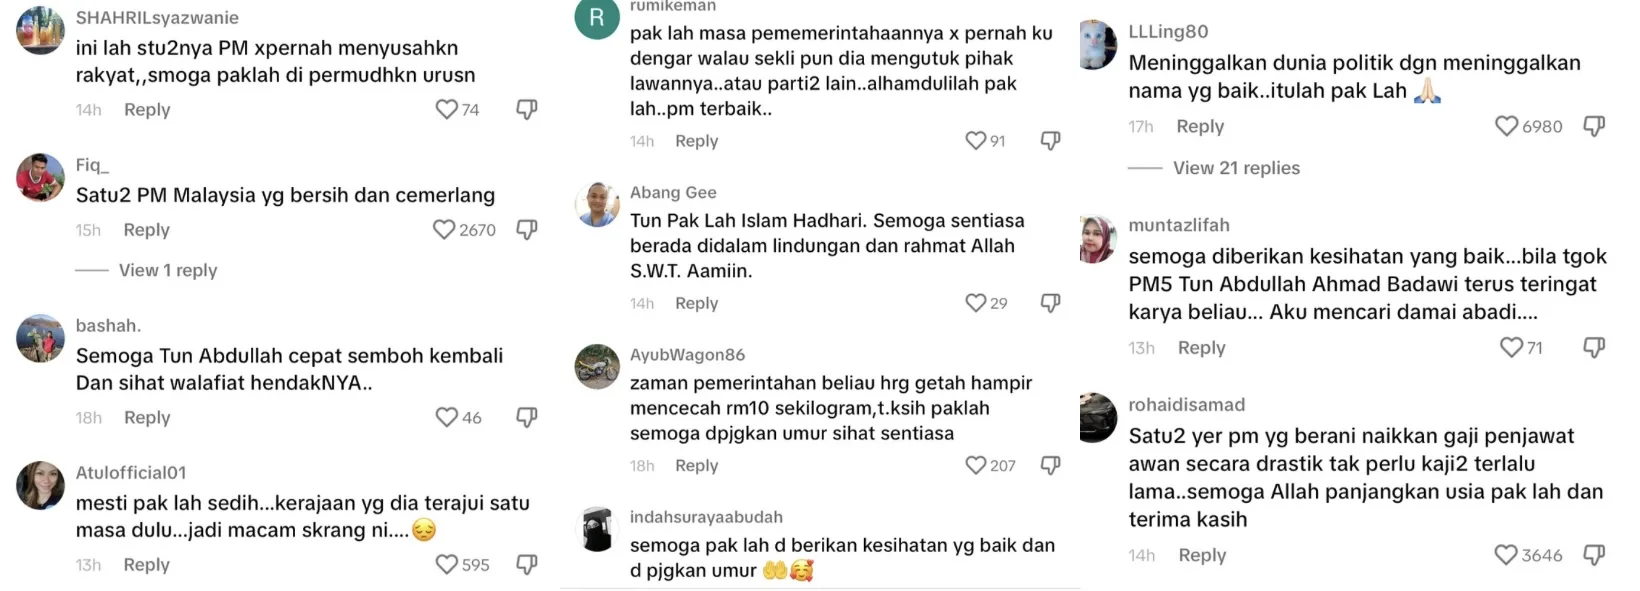Visit rohaidisamad's username profile
Viewport: 1640px width, 591px height.
1186,404
